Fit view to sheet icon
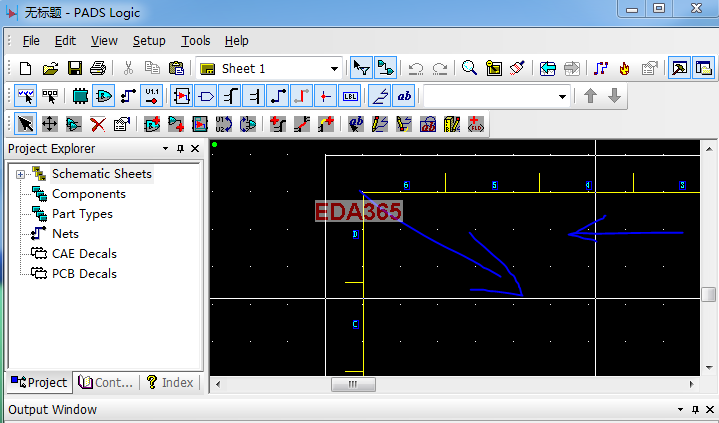The image size is (719, 423). 494,69
